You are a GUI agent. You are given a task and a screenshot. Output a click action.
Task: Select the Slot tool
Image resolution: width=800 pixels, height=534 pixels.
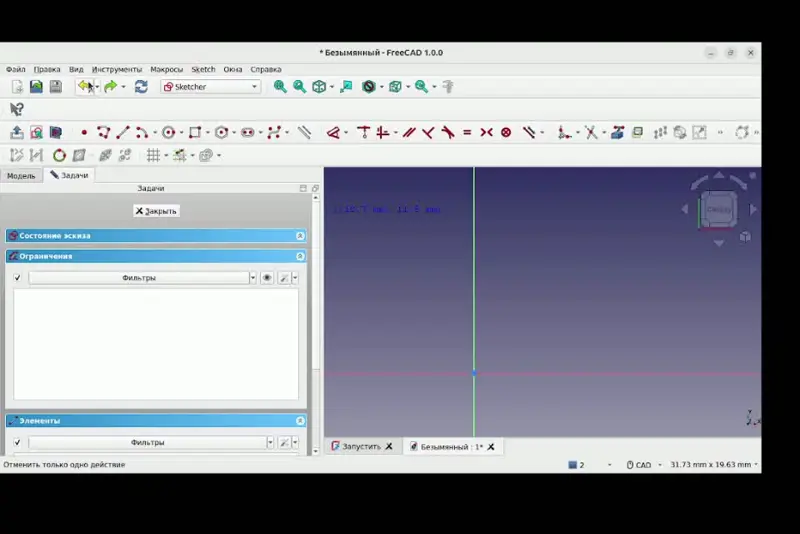click(x=248, y=133)
